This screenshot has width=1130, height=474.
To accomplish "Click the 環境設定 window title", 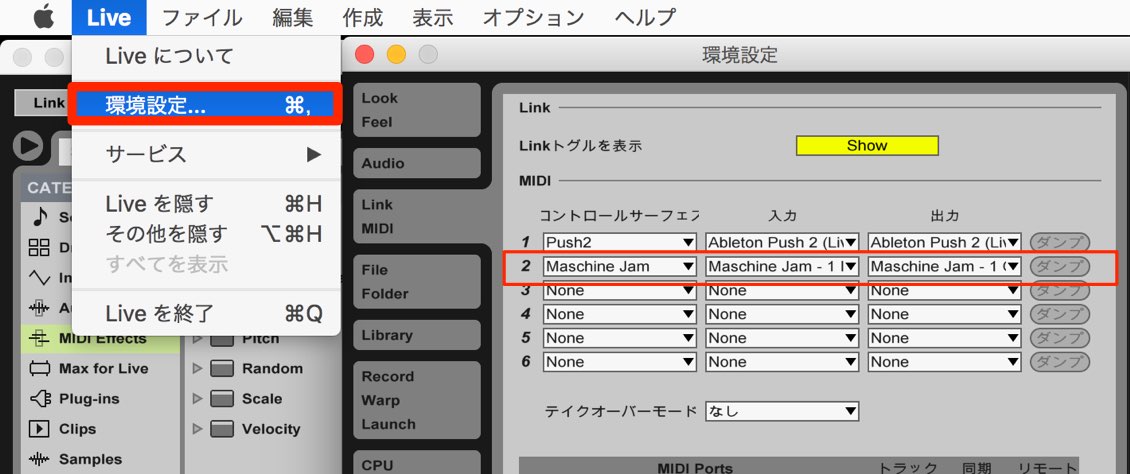I will [739, 54].
